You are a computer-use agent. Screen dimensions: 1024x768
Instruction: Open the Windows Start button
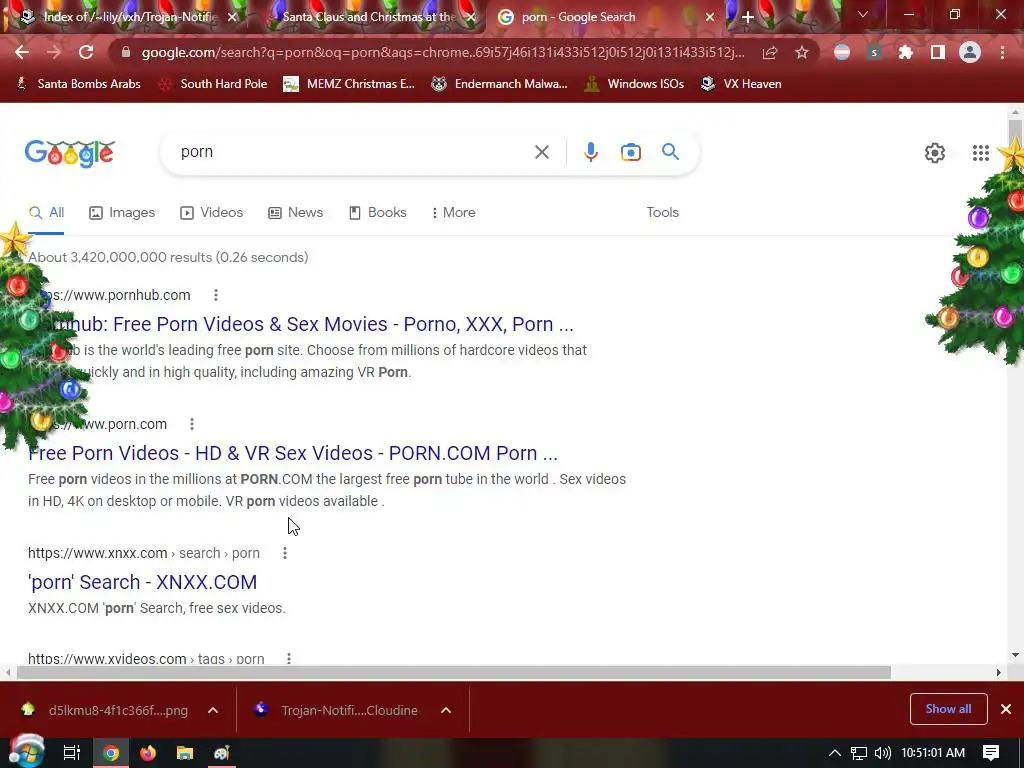(27, 752)
